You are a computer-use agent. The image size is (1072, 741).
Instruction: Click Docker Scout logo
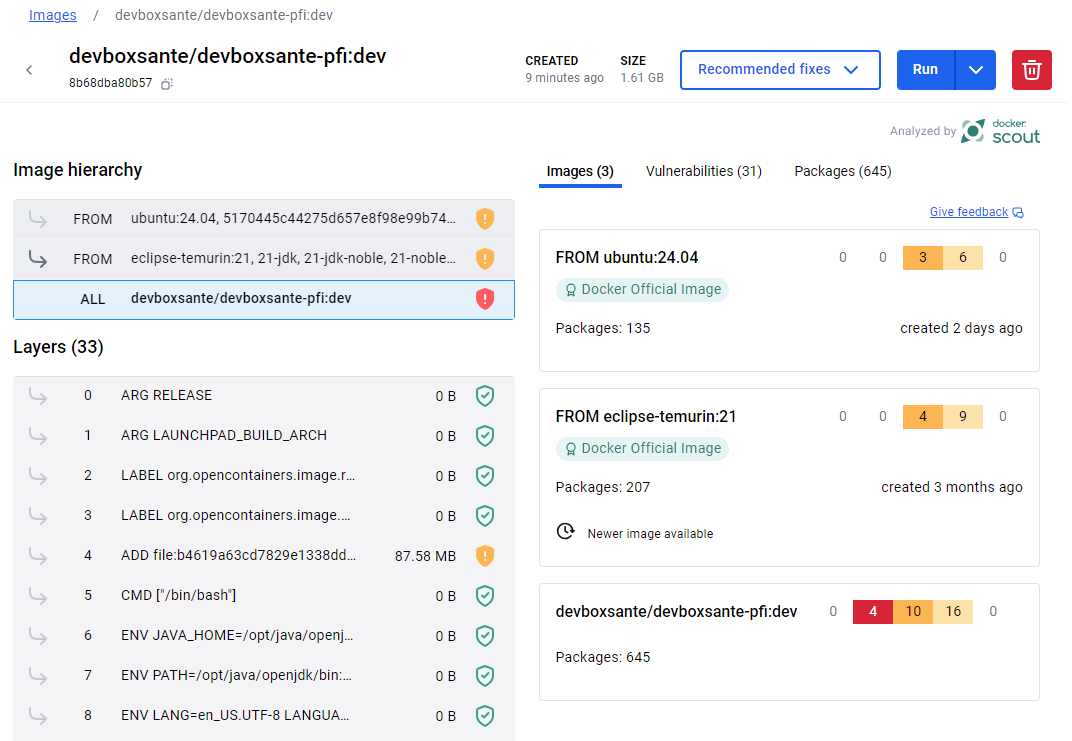(1000, 131)
